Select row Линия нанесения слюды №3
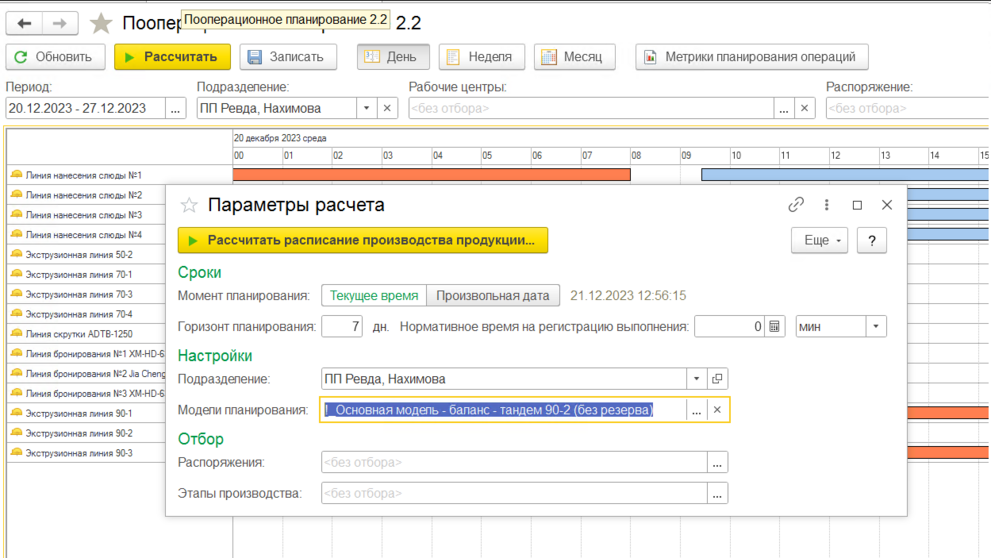The image size is (991, 558). (x=87, y=215)
